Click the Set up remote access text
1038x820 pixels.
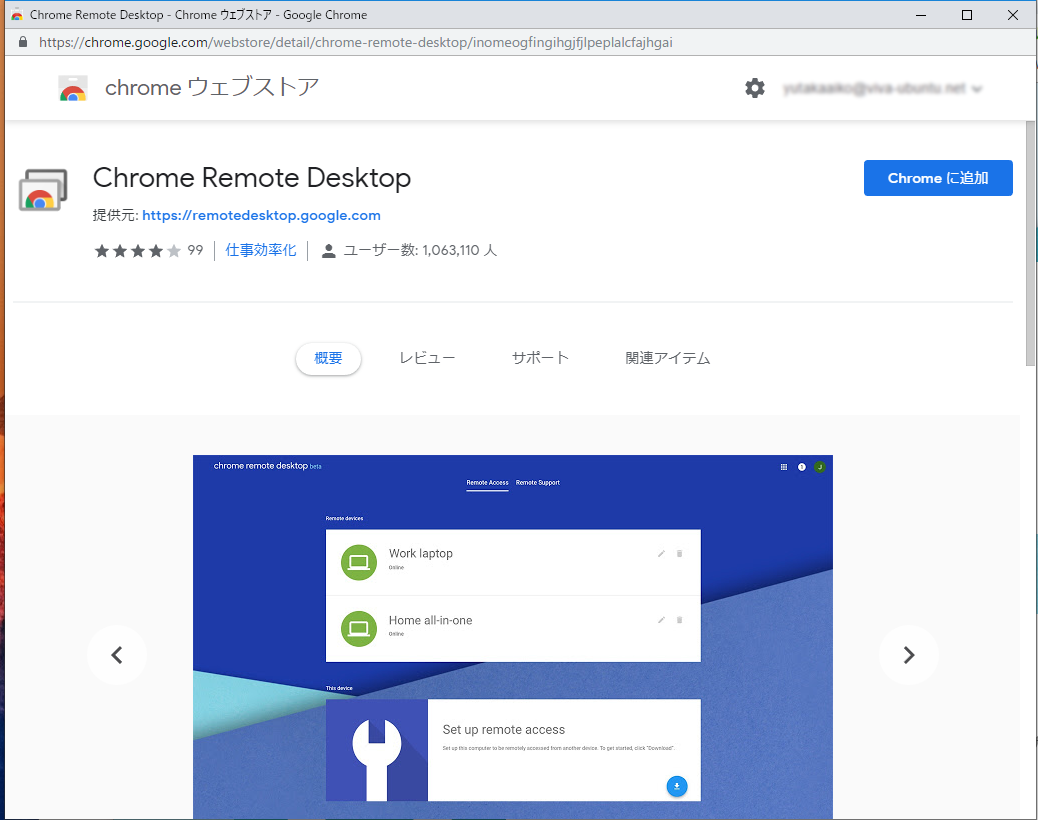[504, 730]
